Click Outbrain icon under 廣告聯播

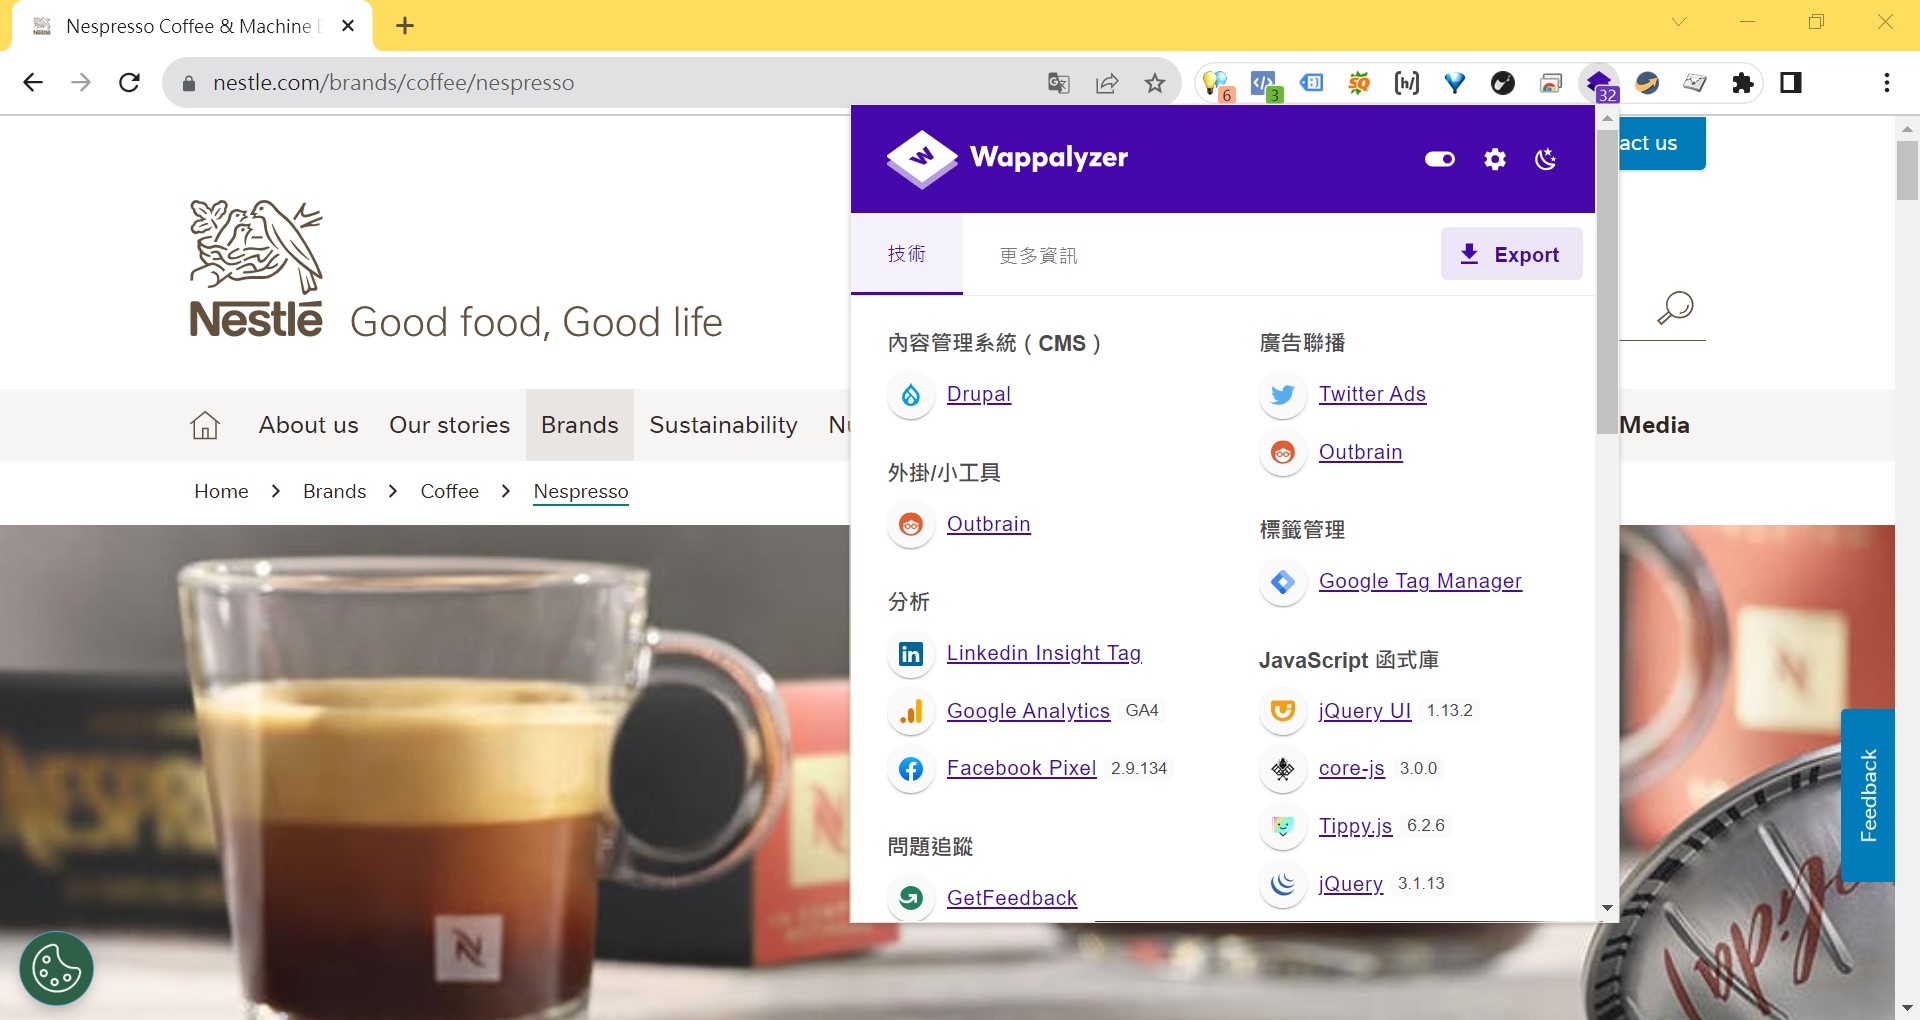[1283, 453]
